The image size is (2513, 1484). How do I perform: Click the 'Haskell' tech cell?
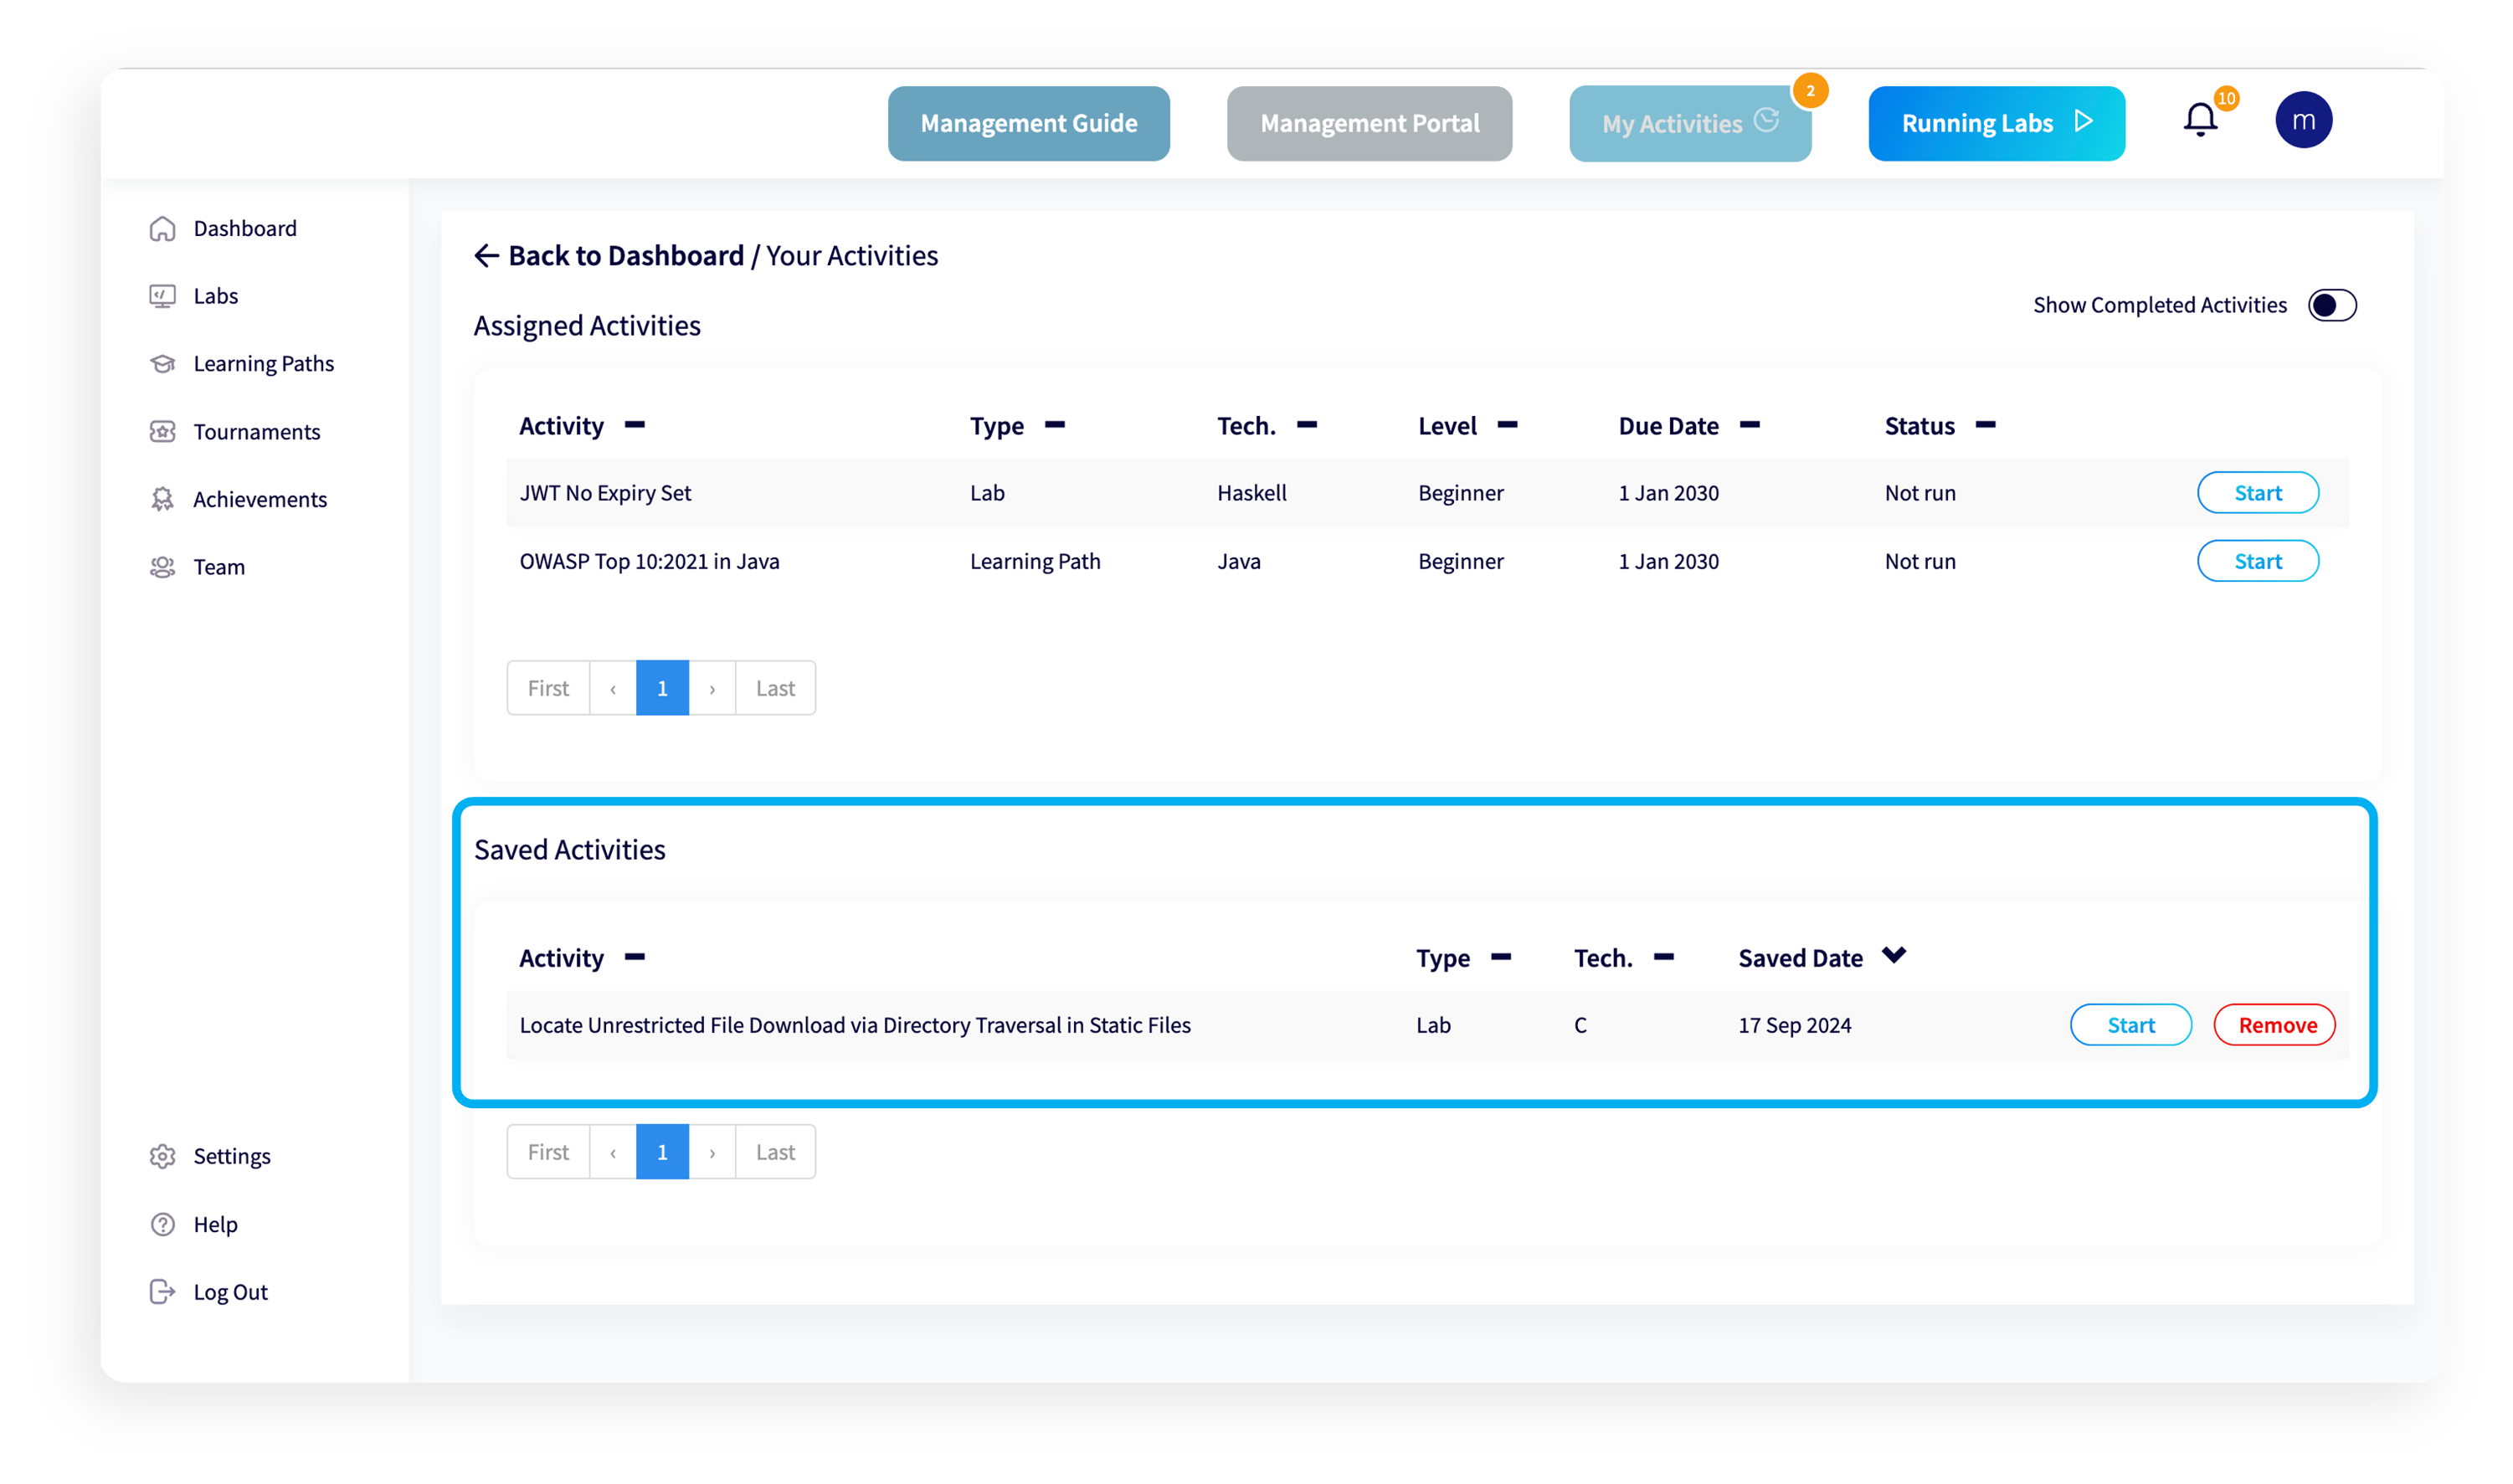pos(1251,493)
